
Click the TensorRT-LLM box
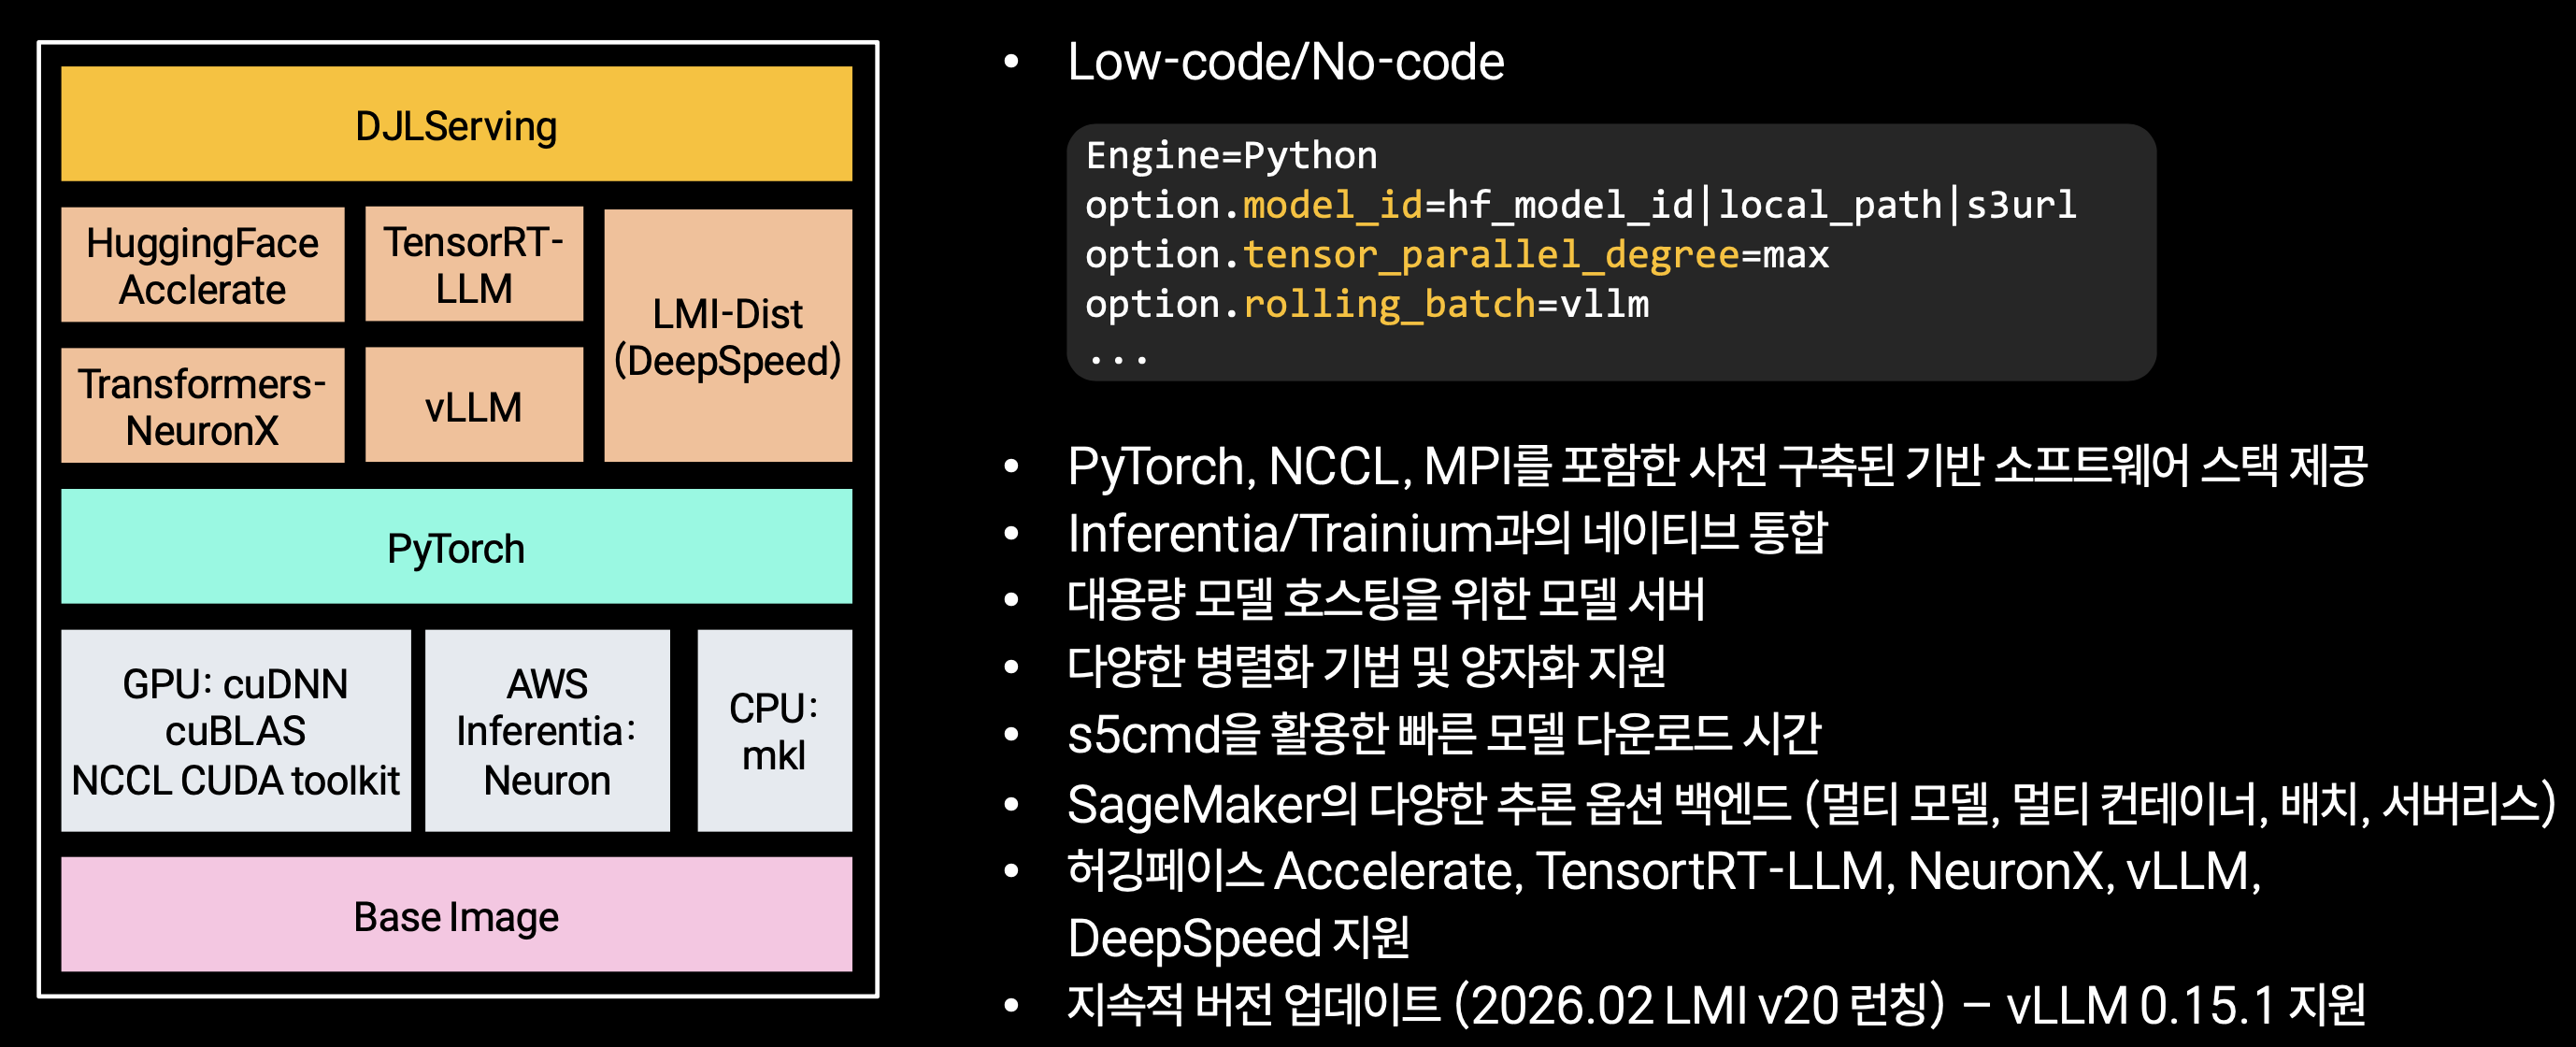click(x=474, y=264)
